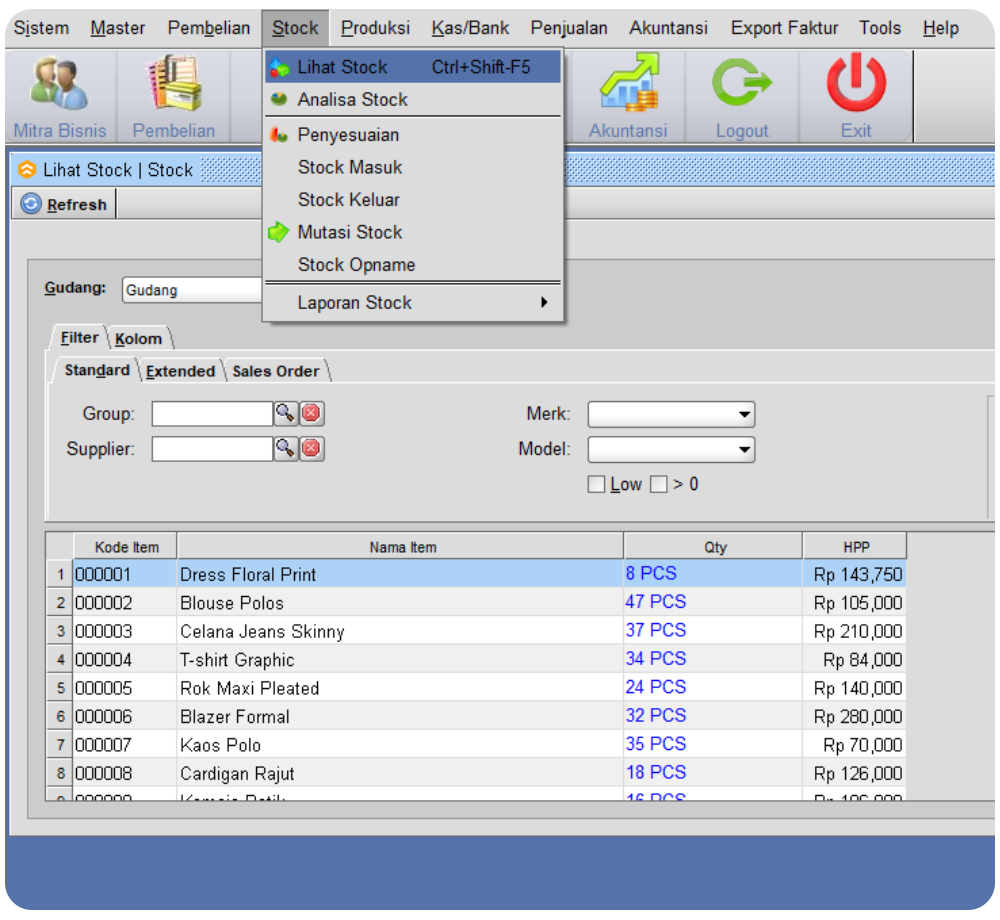
Task: Search Supplier with magnifier icon
Action: (286, 449)
